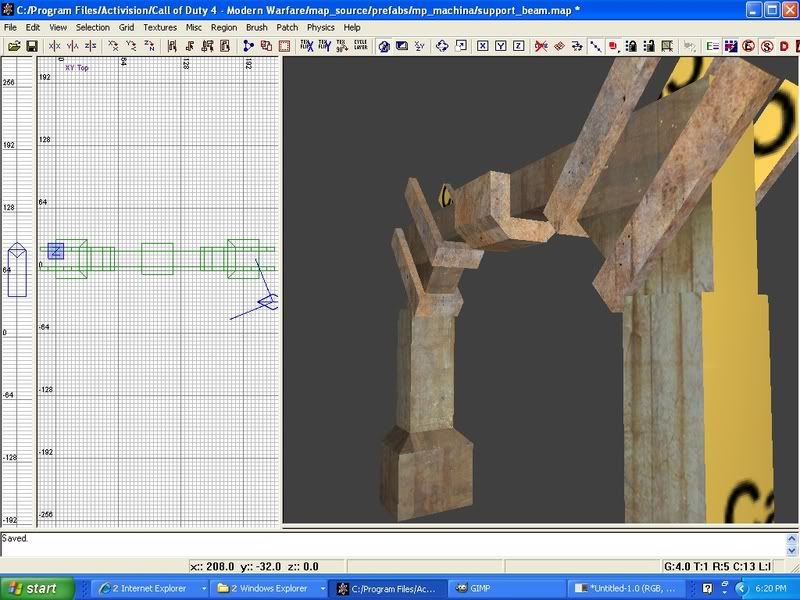Click the red overlapping-squares toolbar icon

pos(266,46)
